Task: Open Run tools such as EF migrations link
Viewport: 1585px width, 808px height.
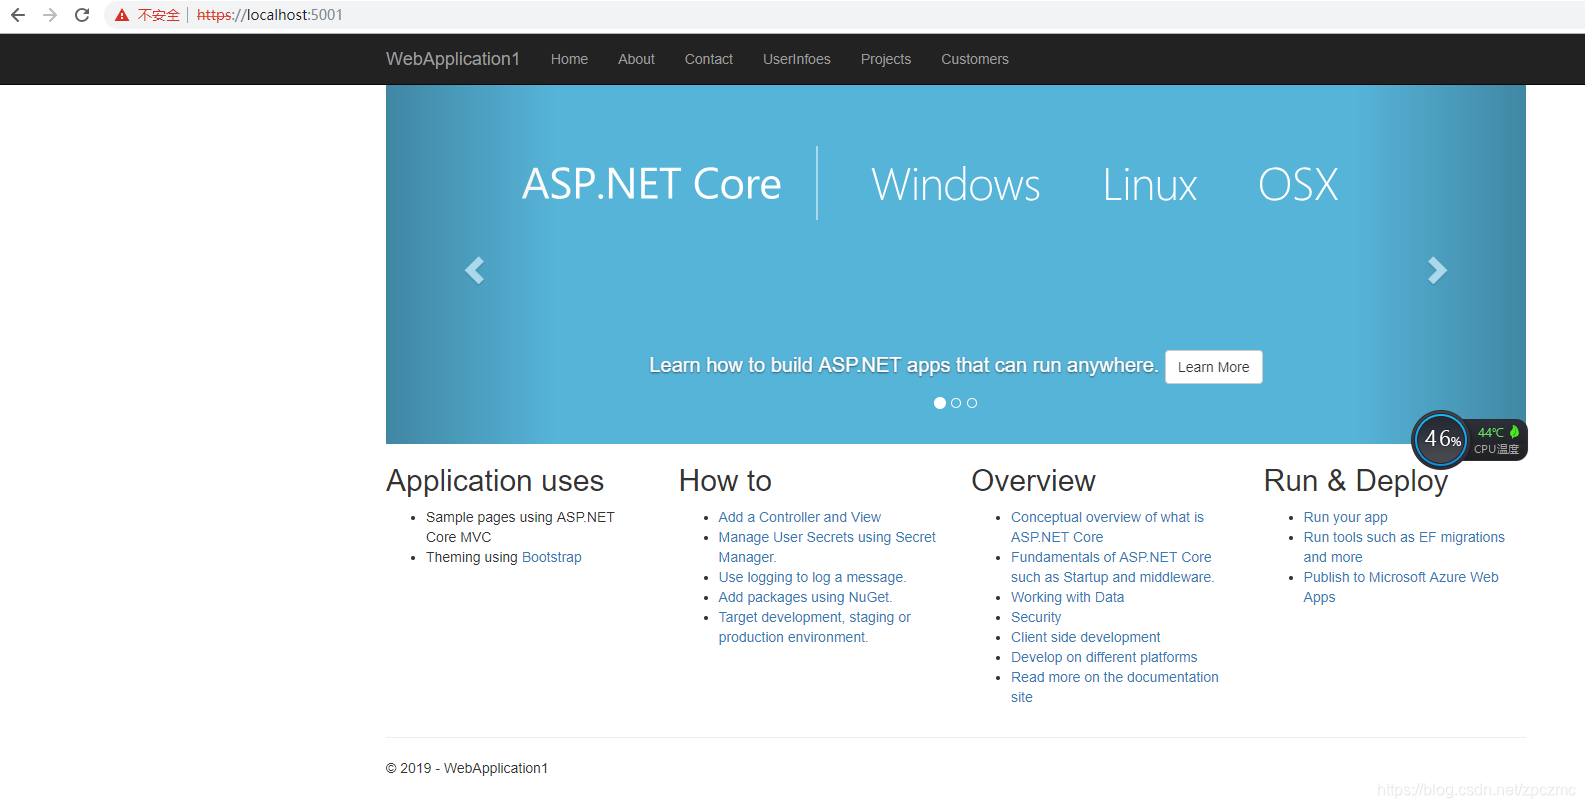Action: (1404, 547)
